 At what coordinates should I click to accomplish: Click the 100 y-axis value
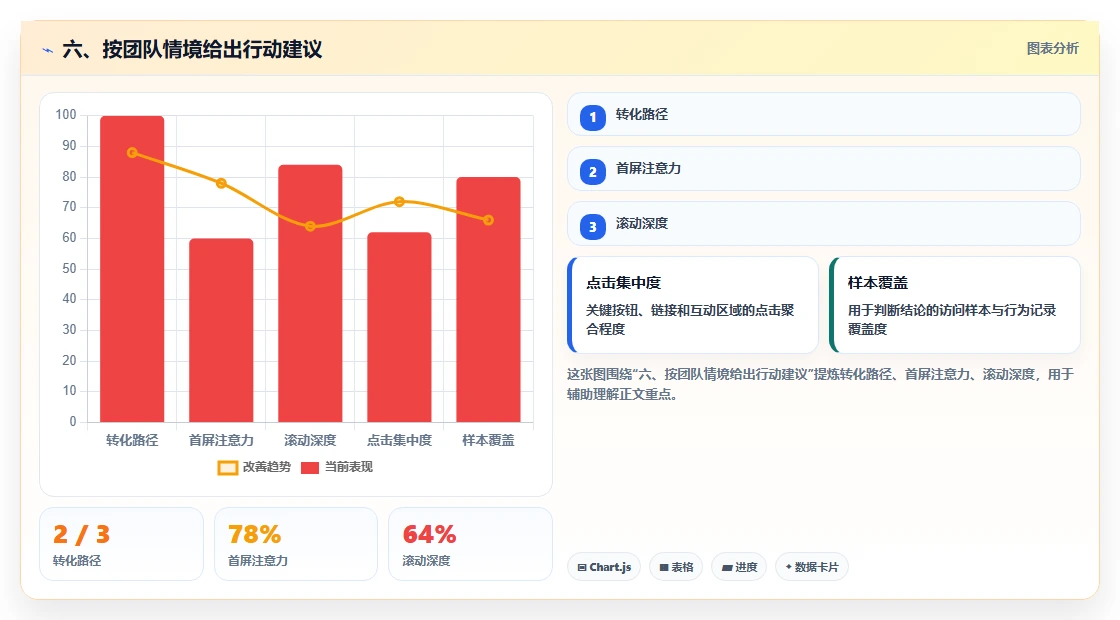tap(66, 115)
